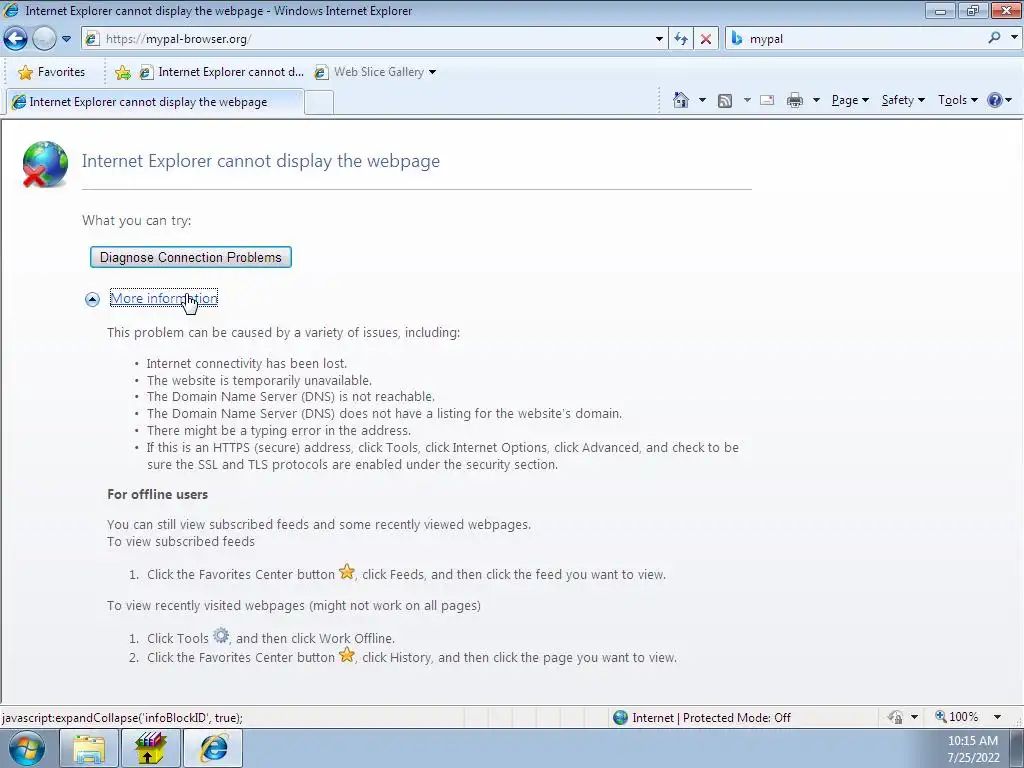
Task: Click the 100% zoom level button
Action: click(957, 717)
